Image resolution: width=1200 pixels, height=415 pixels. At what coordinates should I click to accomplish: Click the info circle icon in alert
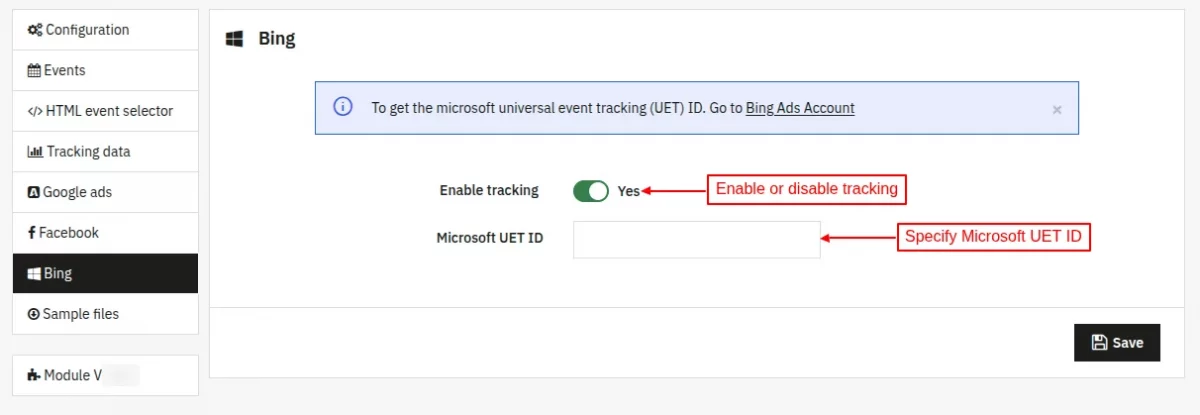(343, 107)
